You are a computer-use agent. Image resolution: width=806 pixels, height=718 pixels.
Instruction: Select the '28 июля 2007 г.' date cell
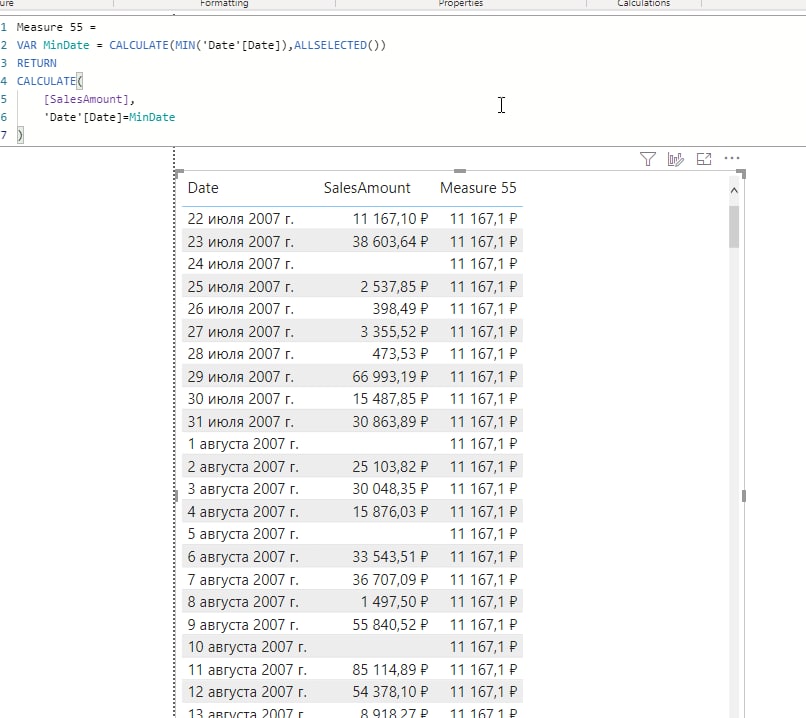click(x=241, y=354)
